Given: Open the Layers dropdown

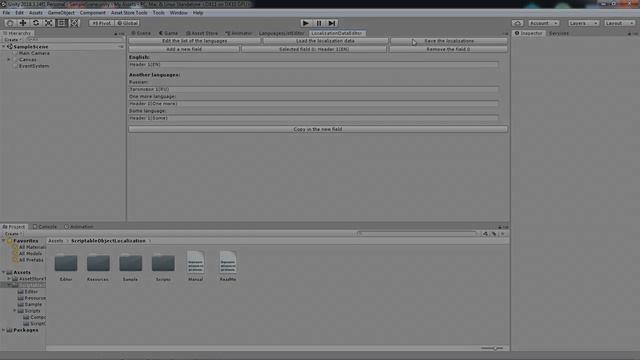Looking at the screenshot, I should tap(583, 23).
